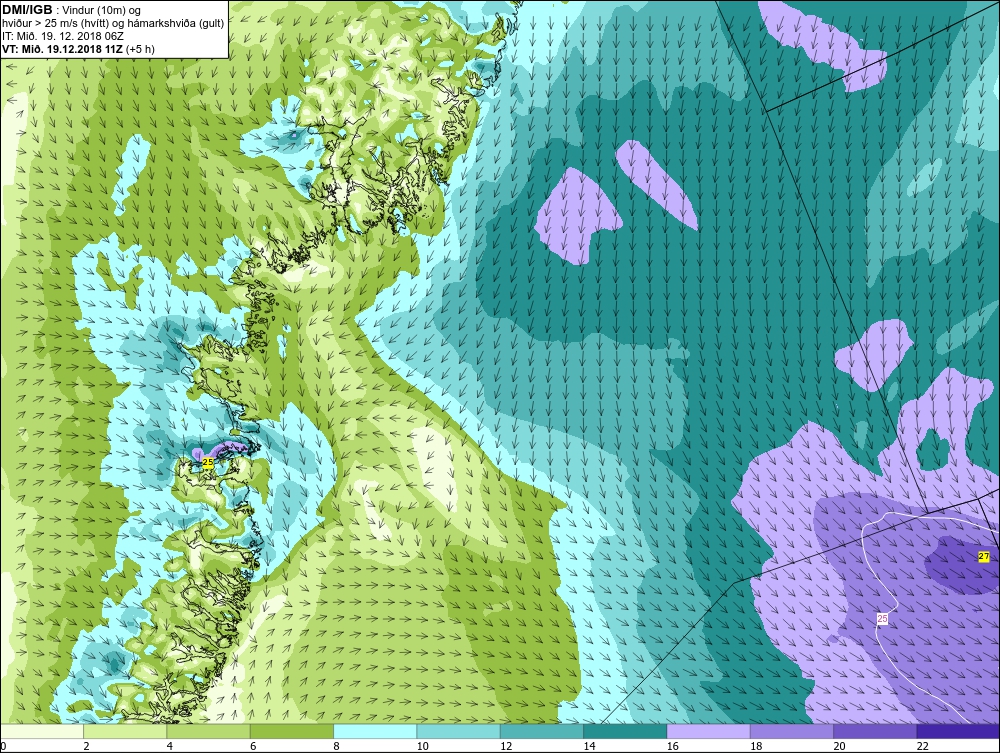Select the 6-8 m/s olive green swatch
The height and width of the screenshot is (753, 1000).
[x=292, y=731]
